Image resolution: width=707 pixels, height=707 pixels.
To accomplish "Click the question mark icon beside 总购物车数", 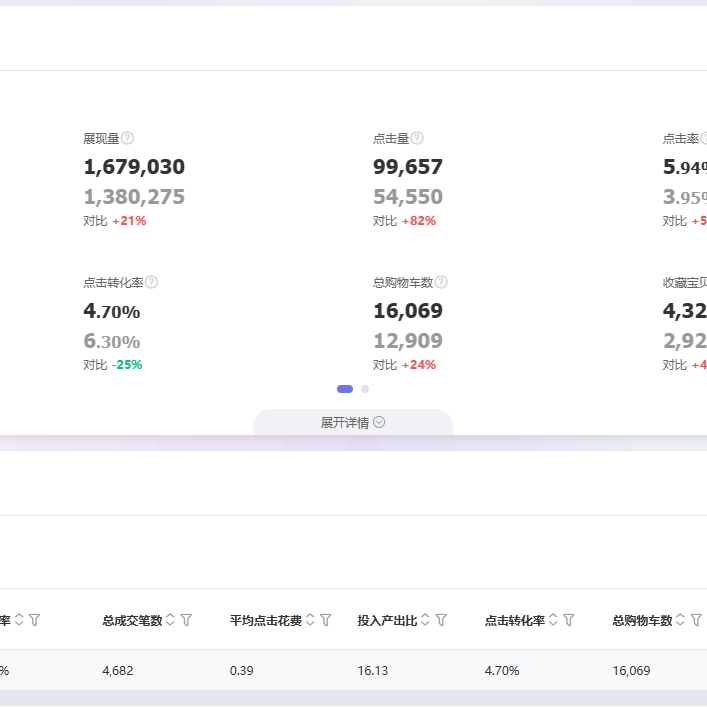I will (x=441, y=283).
